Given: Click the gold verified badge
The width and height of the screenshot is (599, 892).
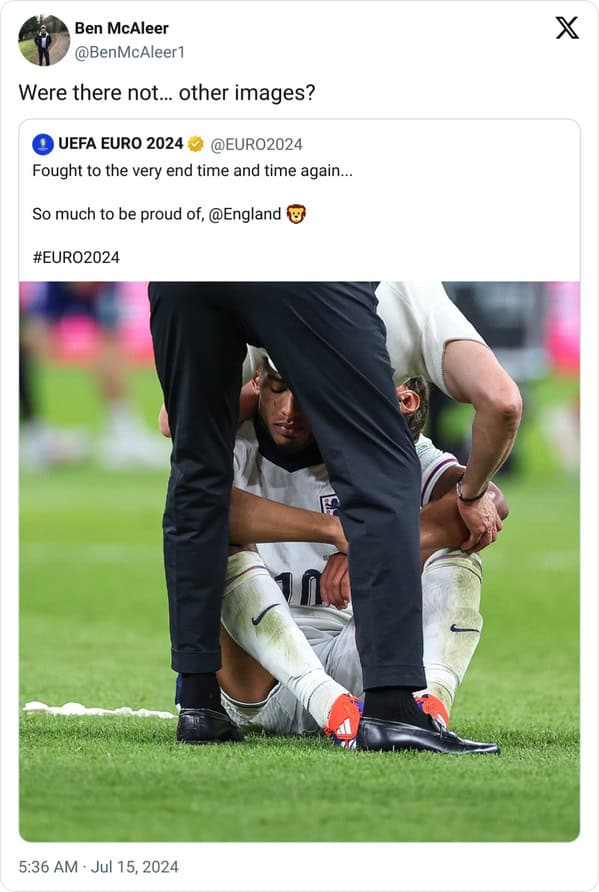Looking at the screenshot, I should click(x=196, y=144).
